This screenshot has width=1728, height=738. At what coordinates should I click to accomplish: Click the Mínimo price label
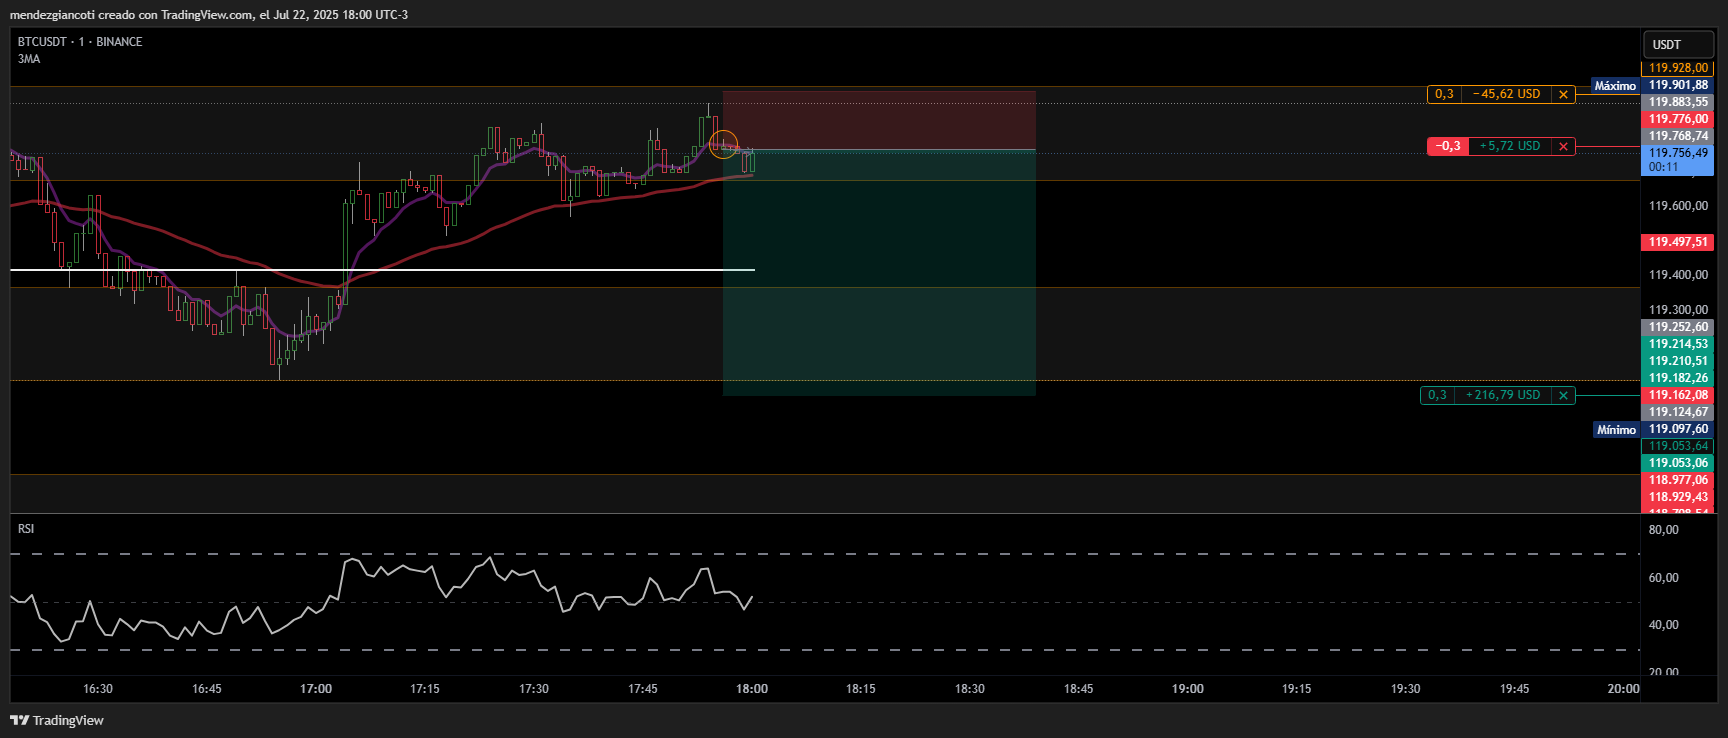point(1616,430)
